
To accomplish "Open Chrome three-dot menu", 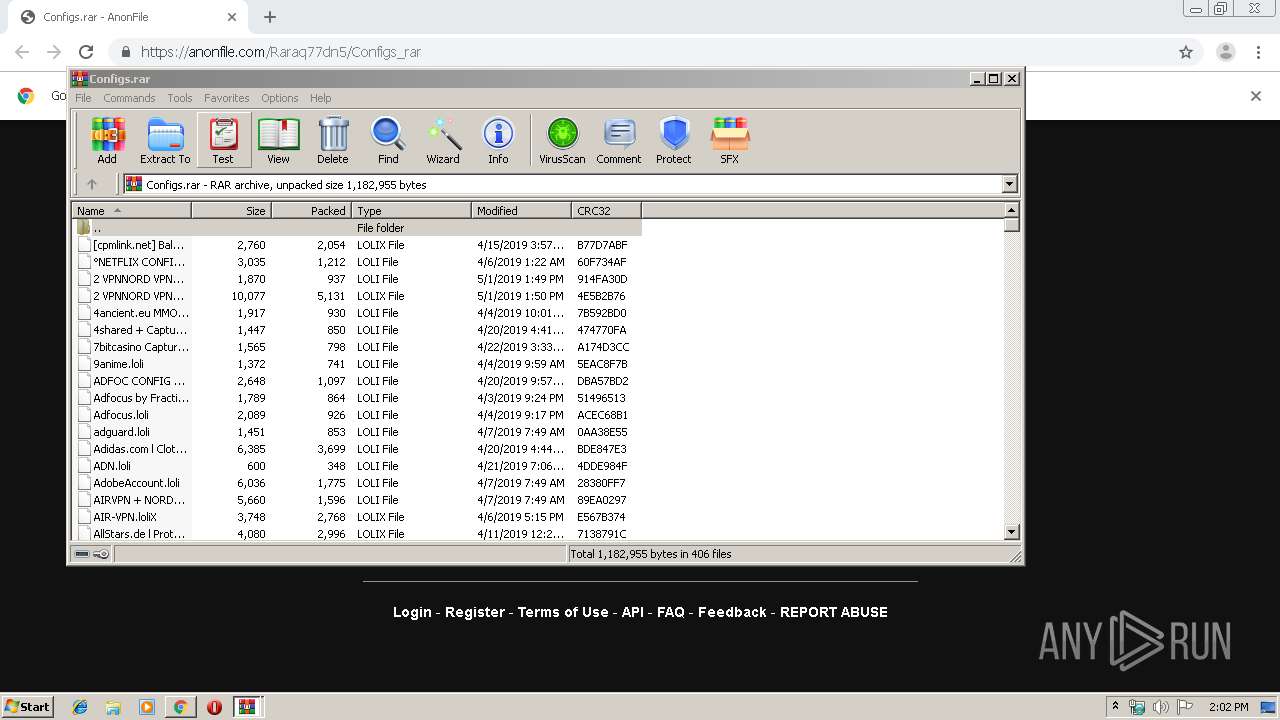I will coord(1258,52).
